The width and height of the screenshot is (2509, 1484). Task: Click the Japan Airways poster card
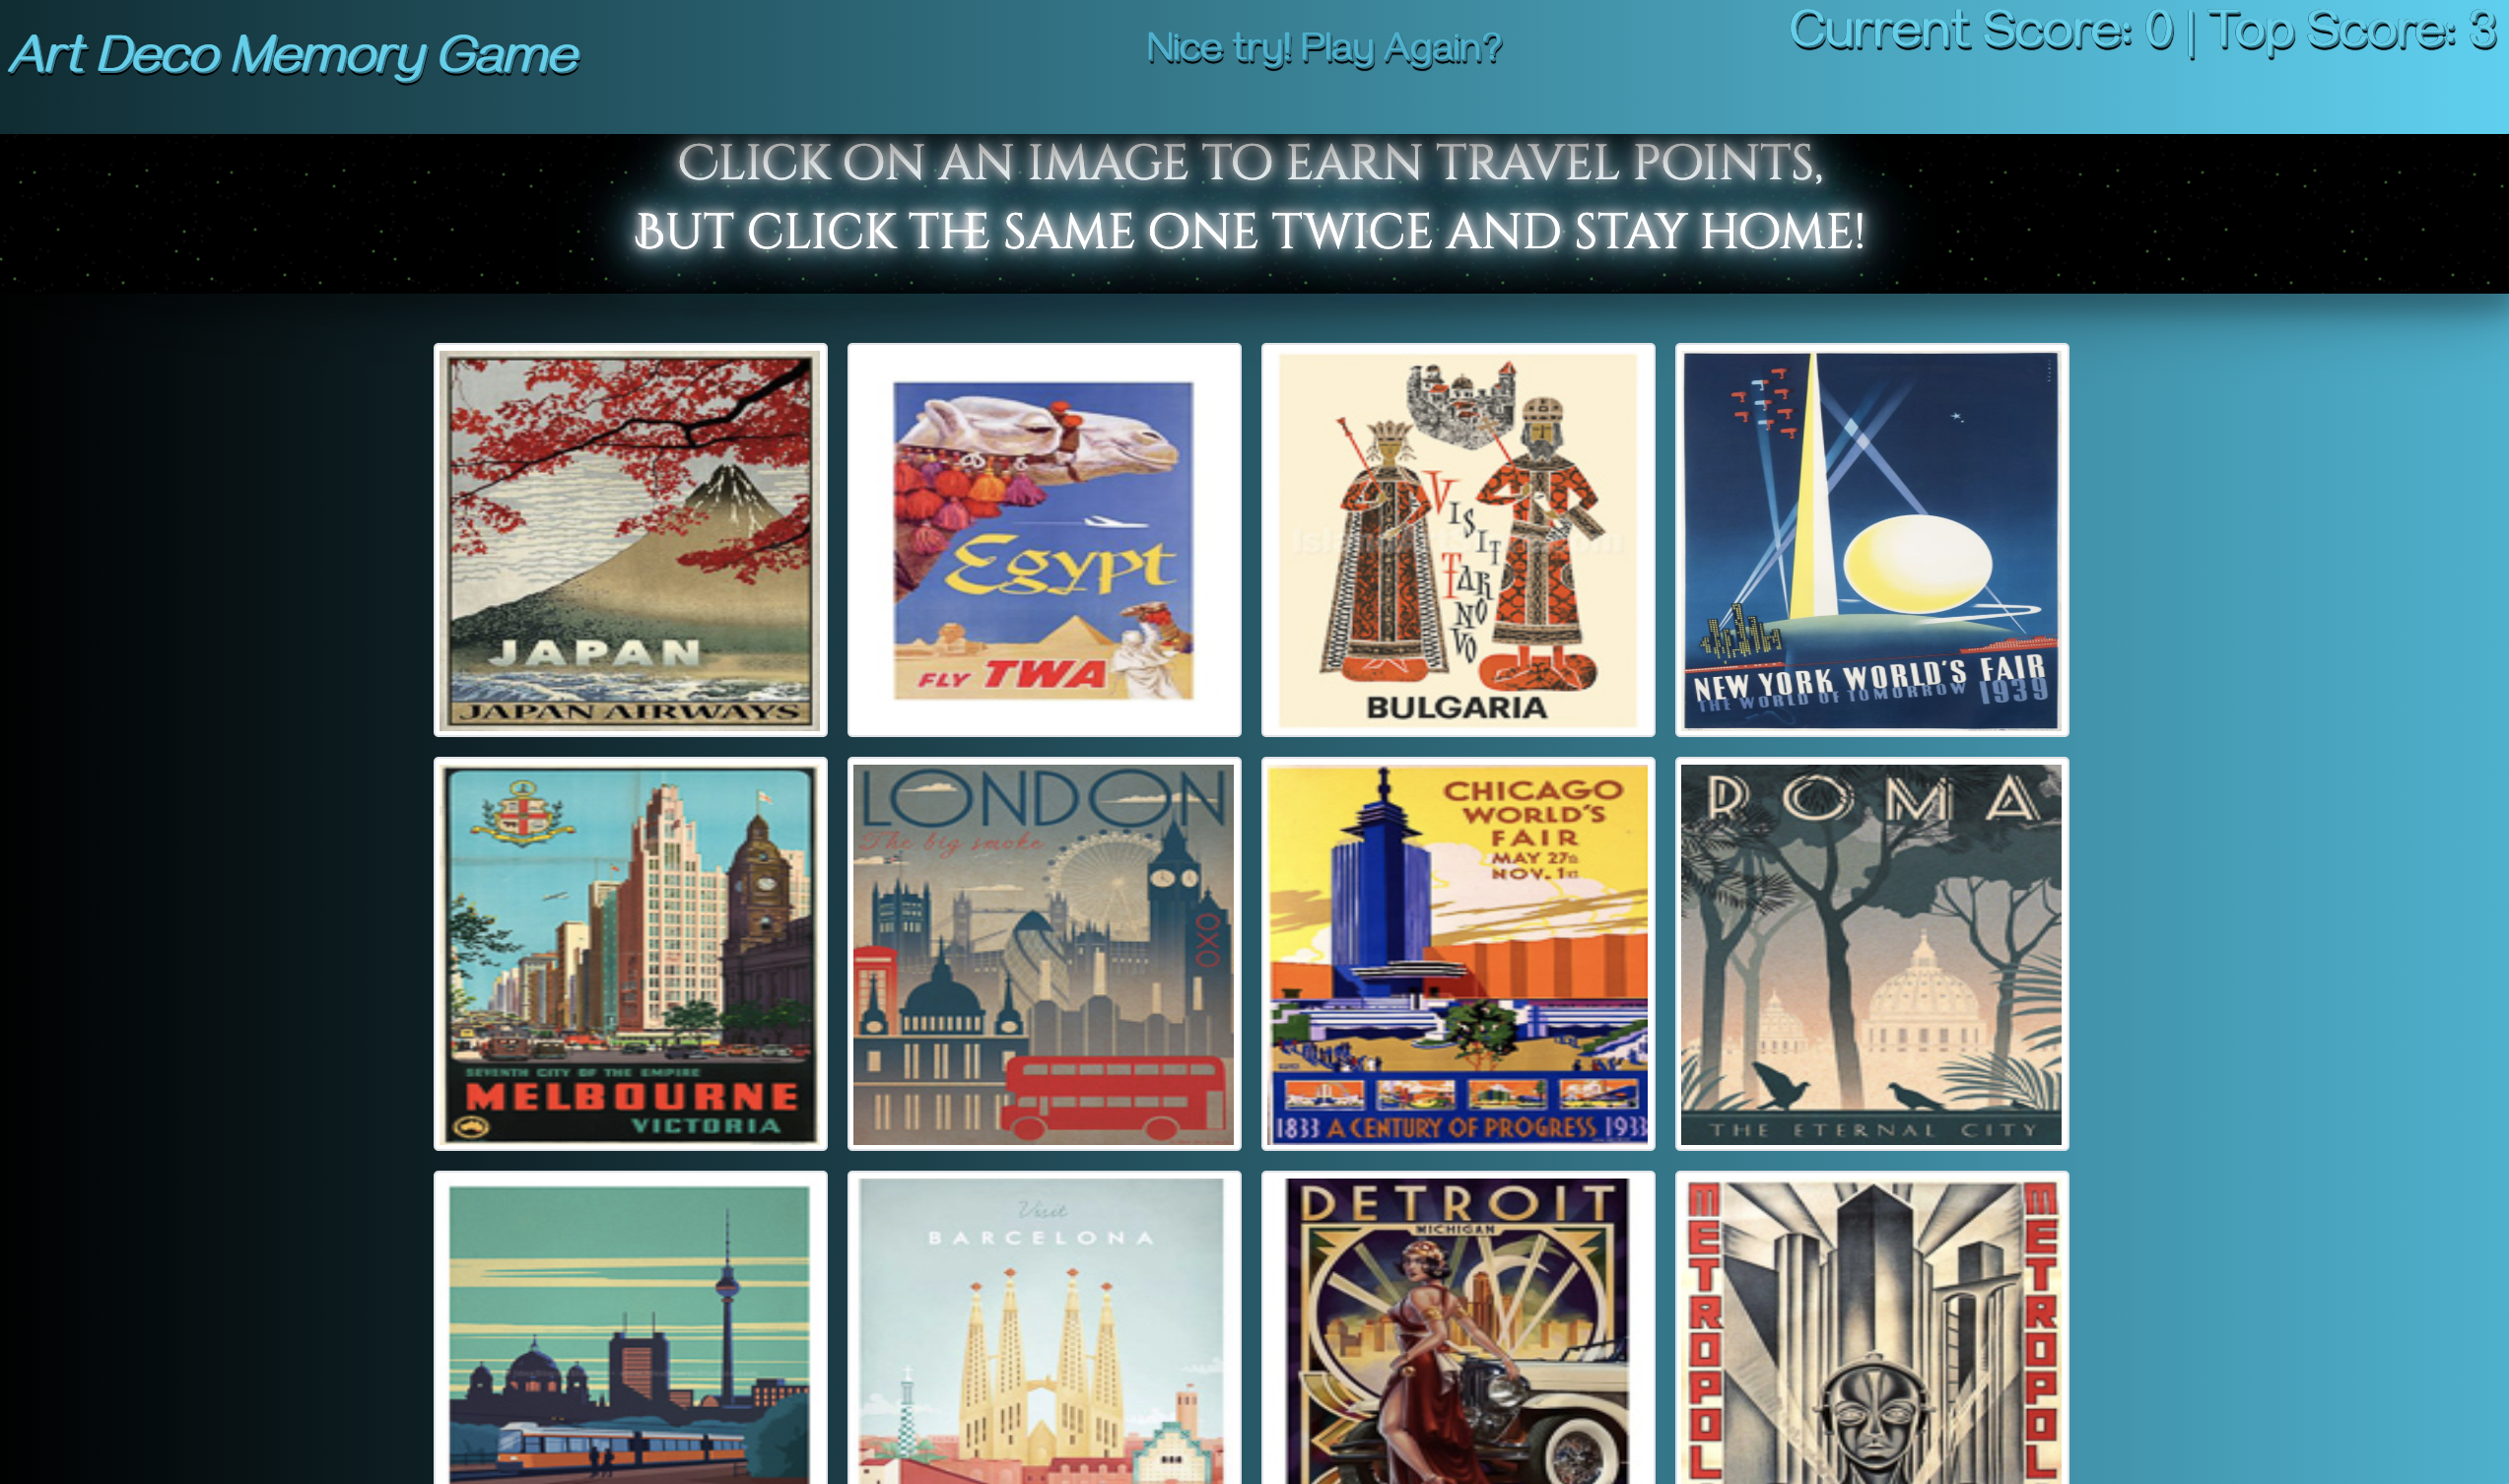[x=630, y=540]
